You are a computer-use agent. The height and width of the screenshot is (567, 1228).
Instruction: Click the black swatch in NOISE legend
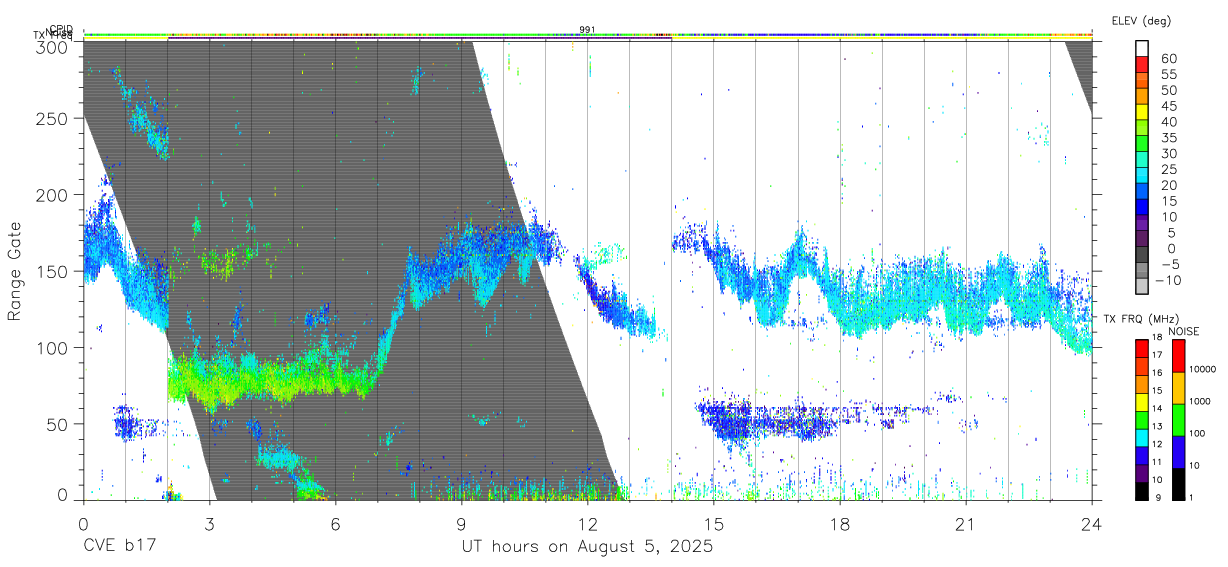(1179, 483)
